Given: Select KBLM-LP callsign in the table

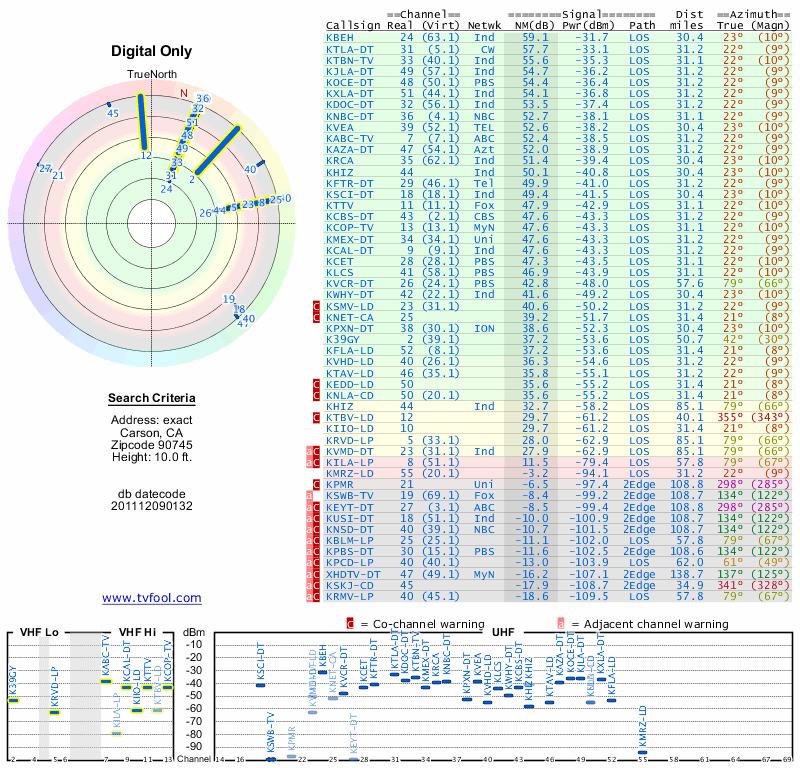Looking at the screenshot, I should pos(349,540).
